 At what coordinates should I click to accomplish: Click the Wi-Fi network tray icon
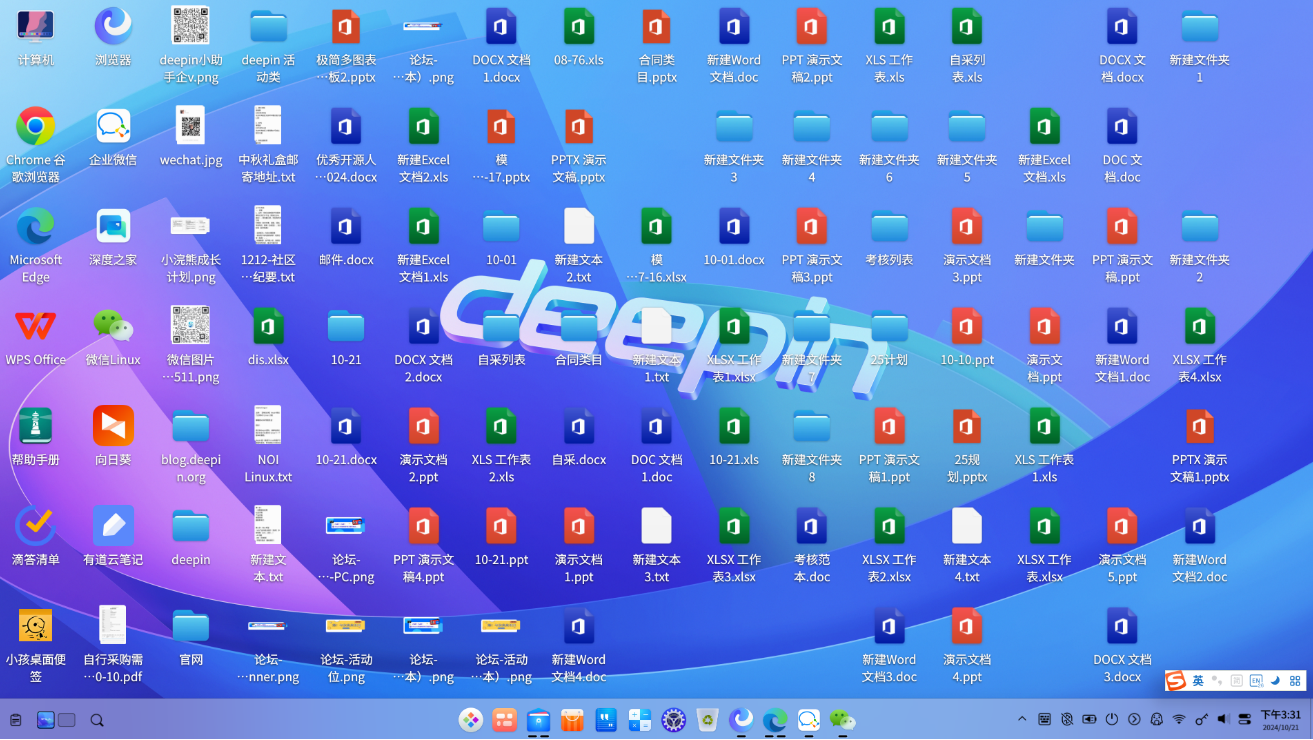(1179, 719)
